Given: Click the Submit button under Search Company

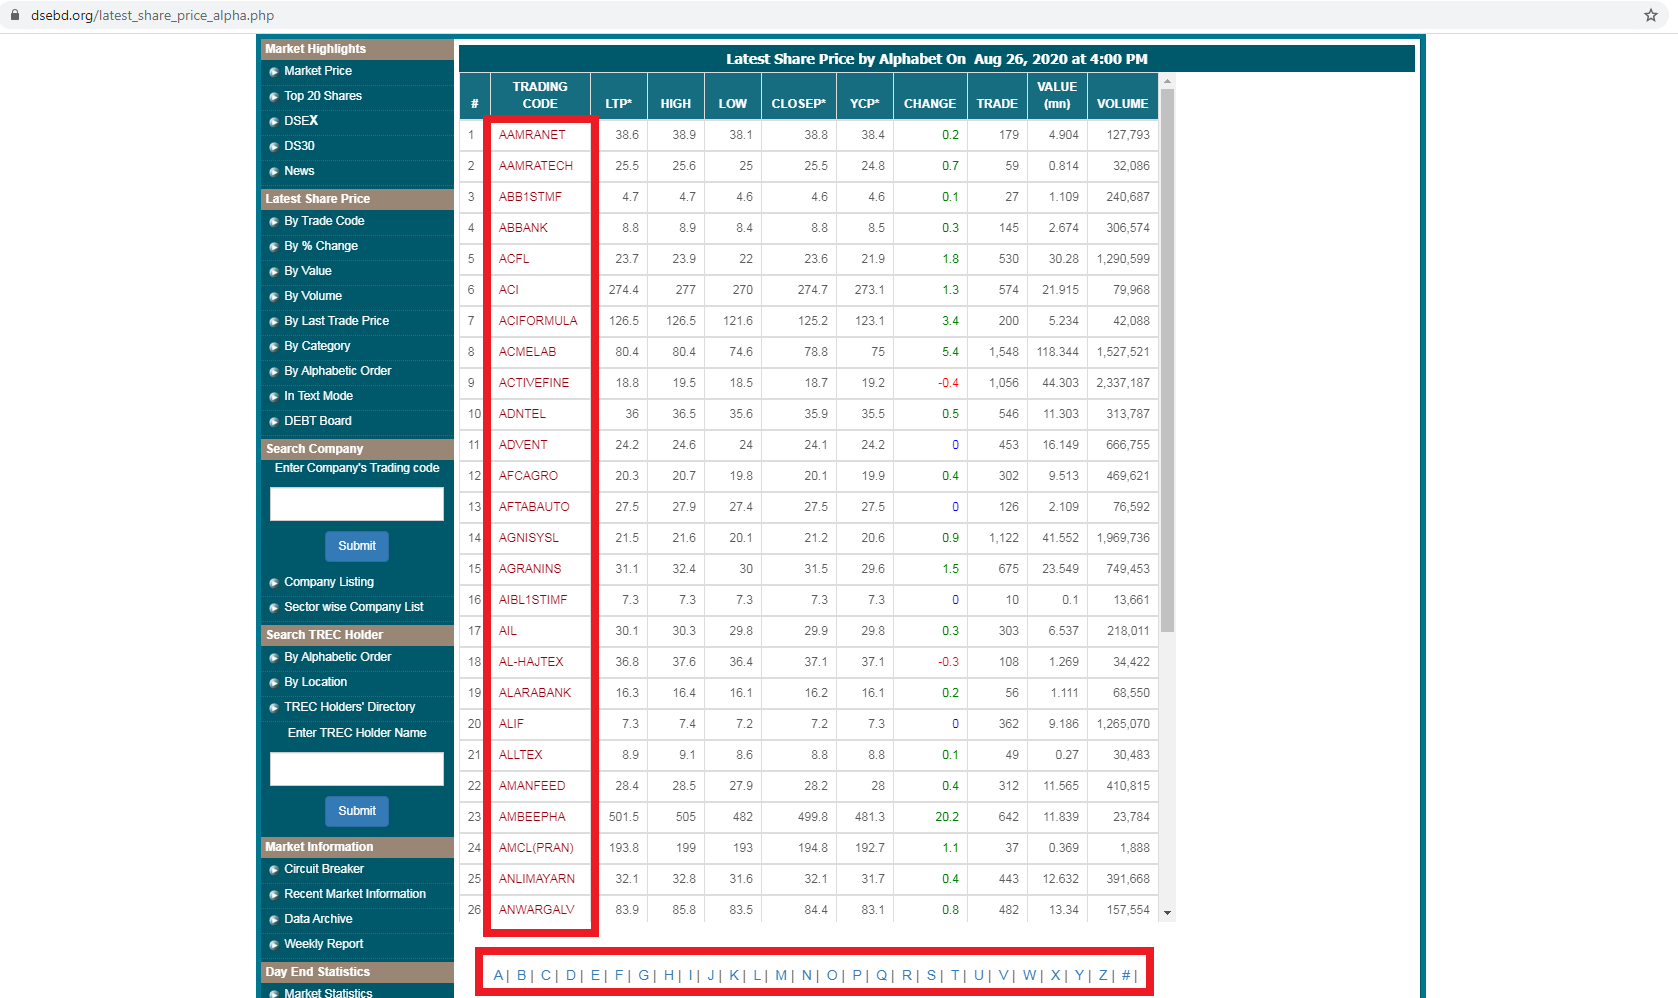Looking at the screenshot, I should (x=356, y=546).
